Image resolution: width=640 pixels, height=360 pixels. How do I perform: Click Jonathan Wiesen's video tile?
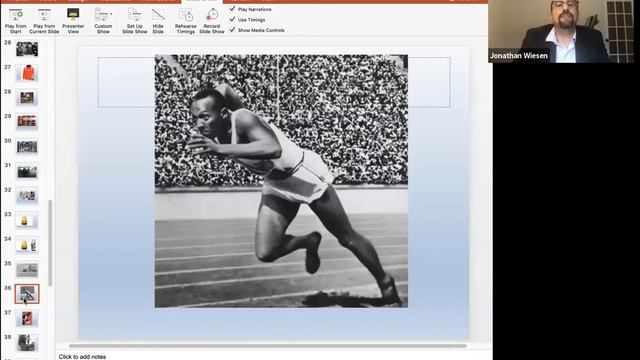coord(561,31)
